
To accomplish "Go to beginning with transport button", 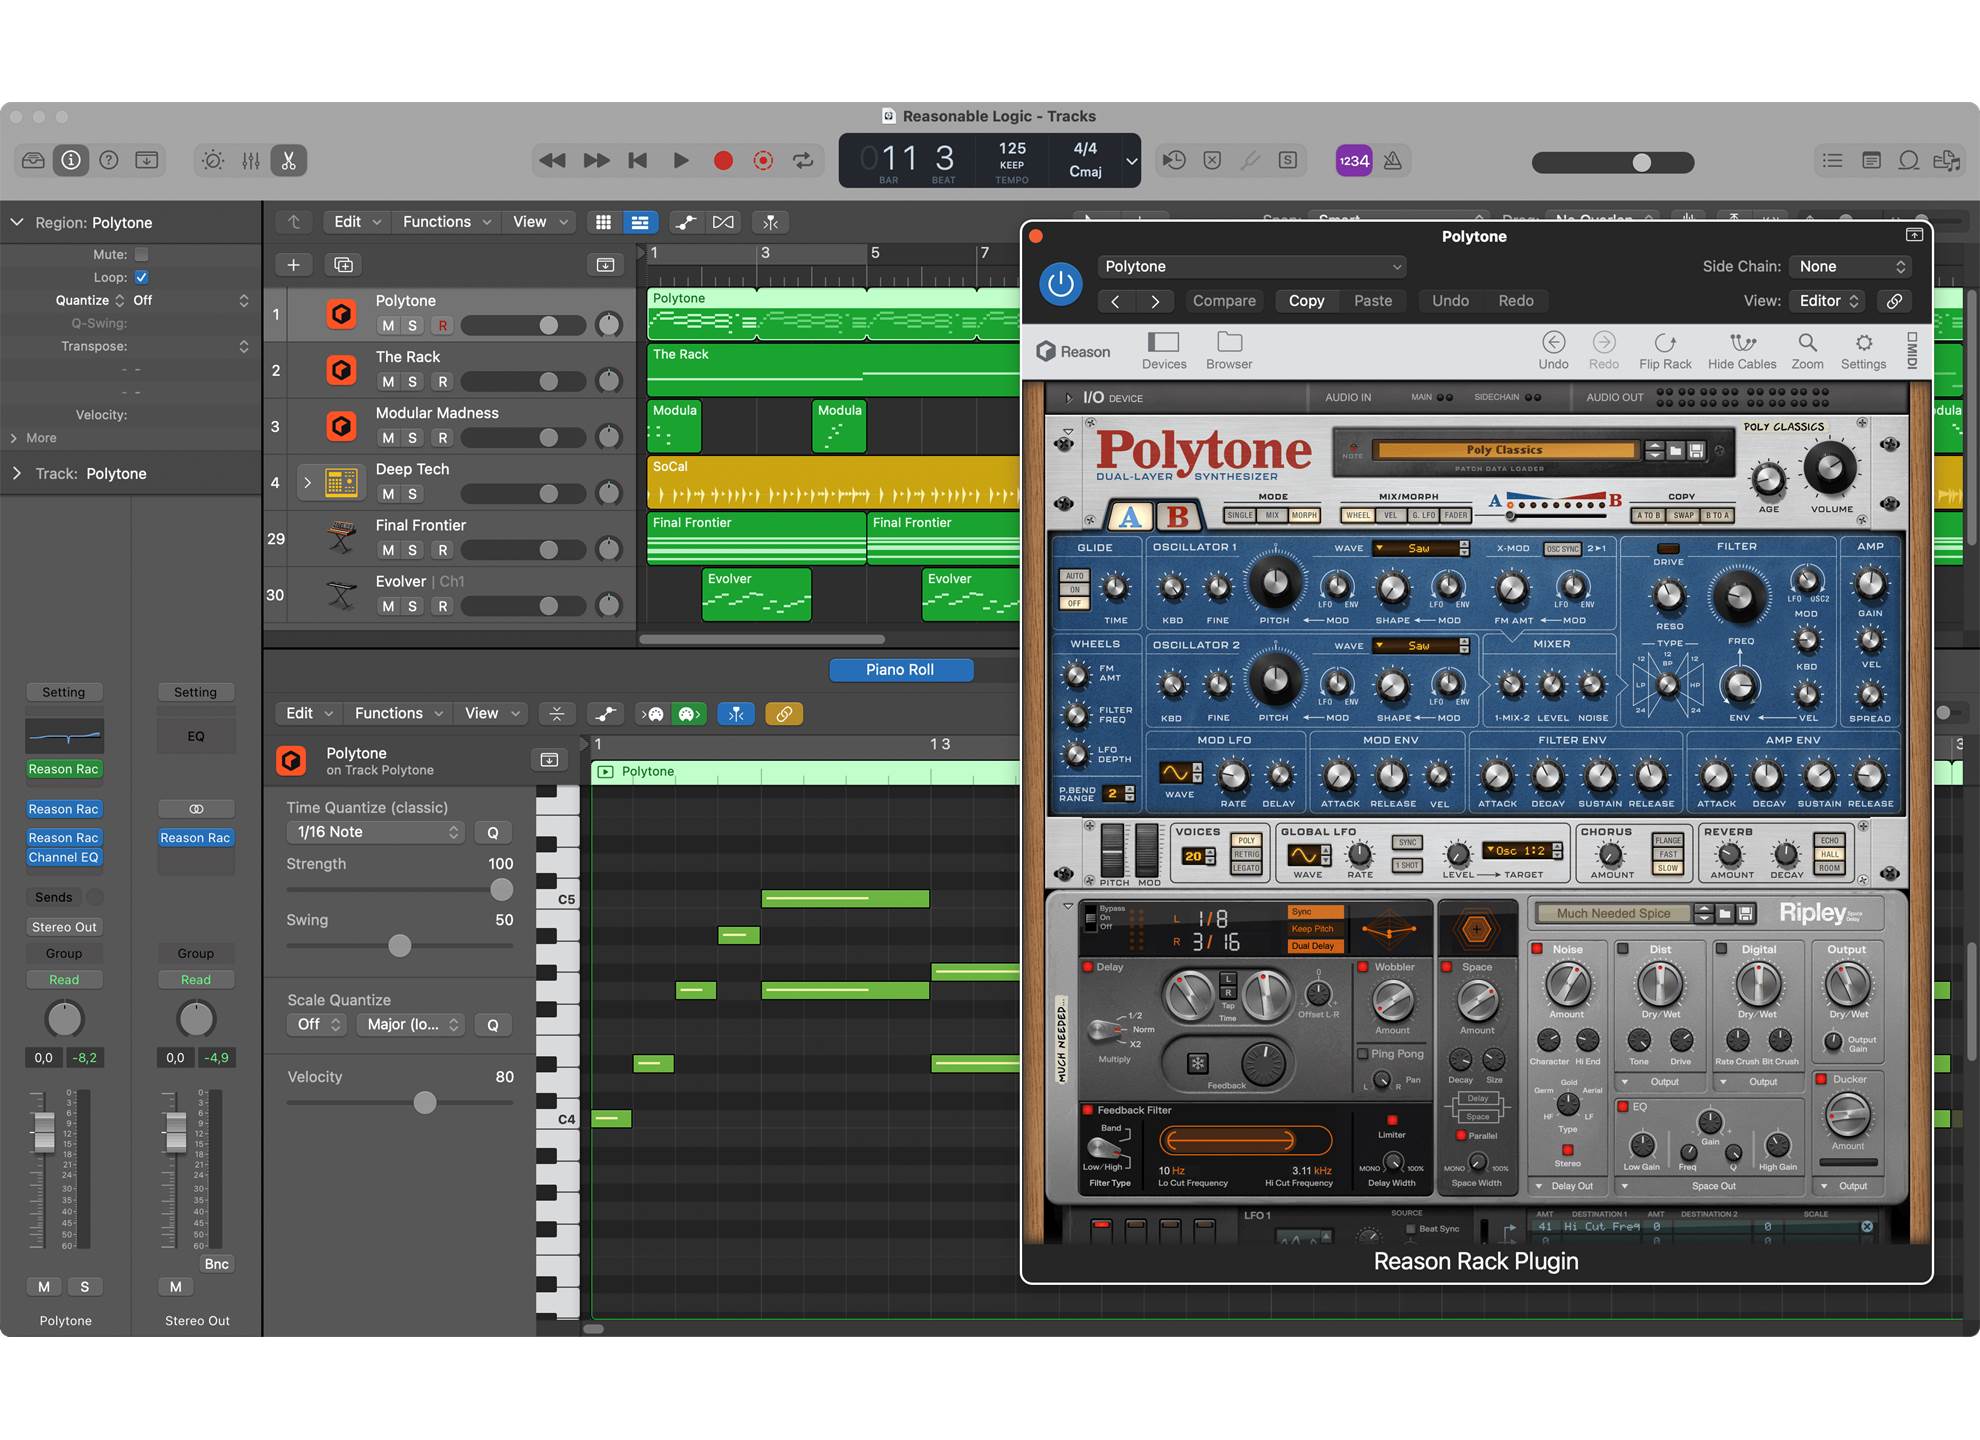I will (638, 160).
